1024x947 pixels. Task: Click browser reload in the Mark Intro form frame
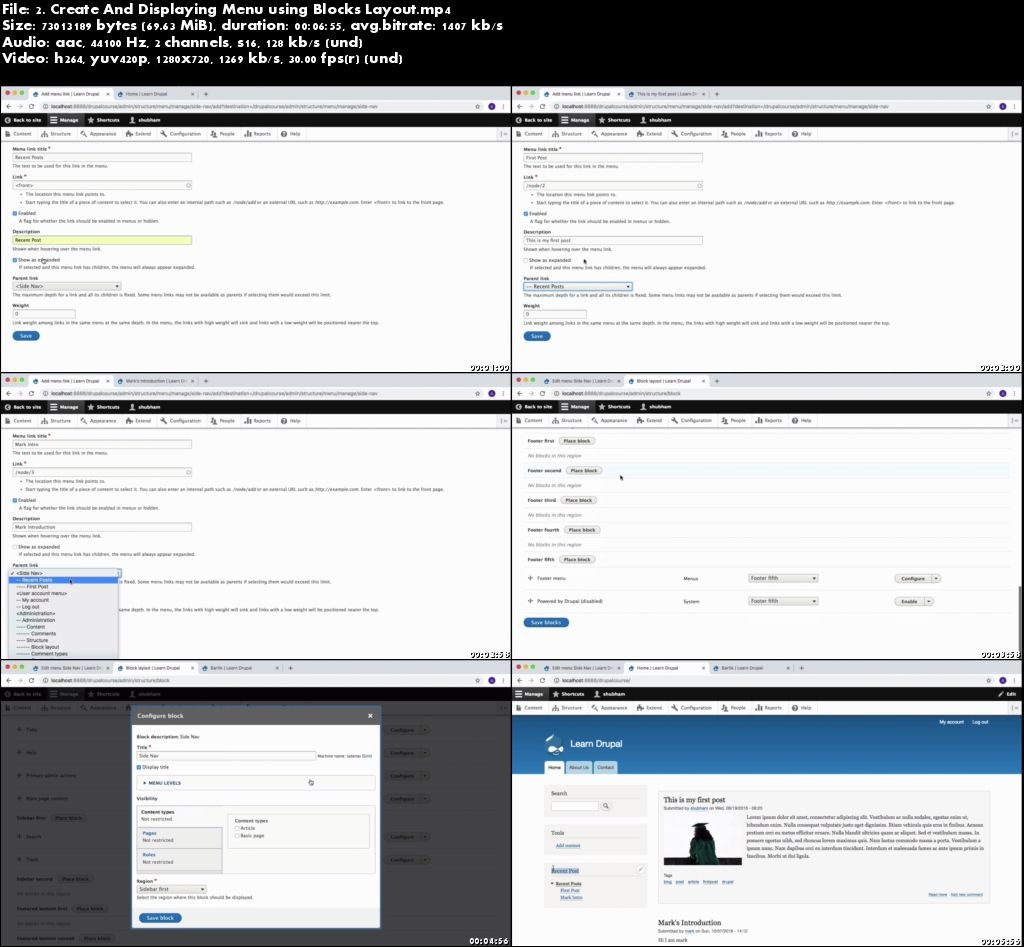click(31, 393)
